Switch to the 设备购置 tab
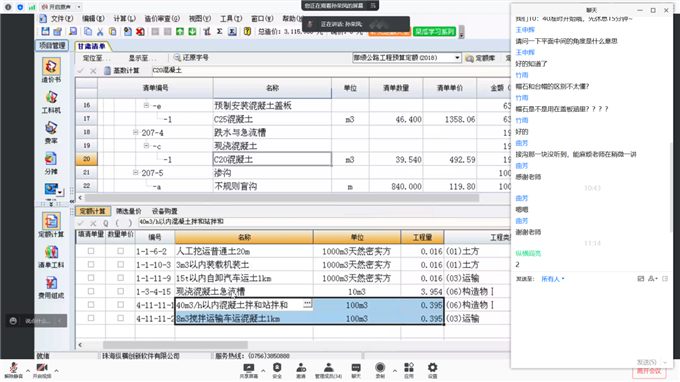 [164, 211]
